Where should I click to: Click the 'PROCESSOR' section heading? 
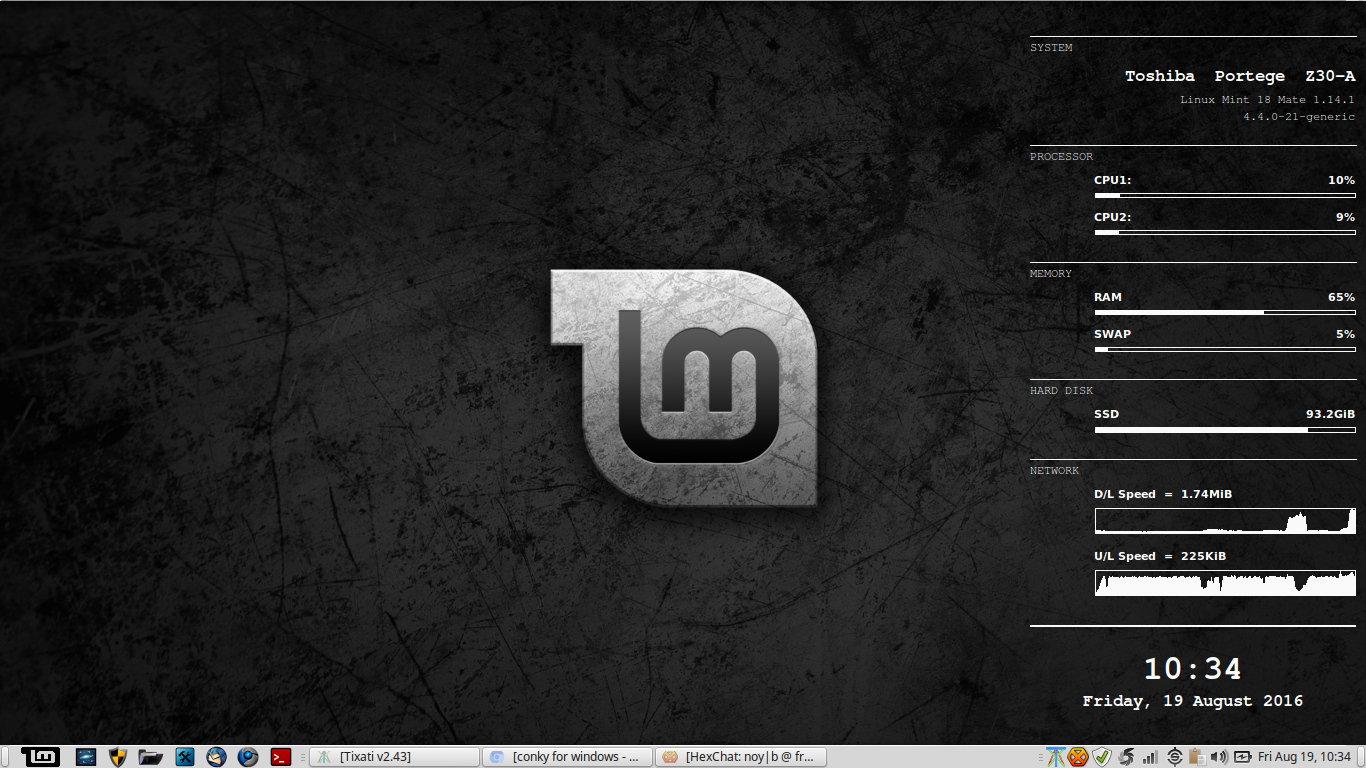coord(1061,156)
